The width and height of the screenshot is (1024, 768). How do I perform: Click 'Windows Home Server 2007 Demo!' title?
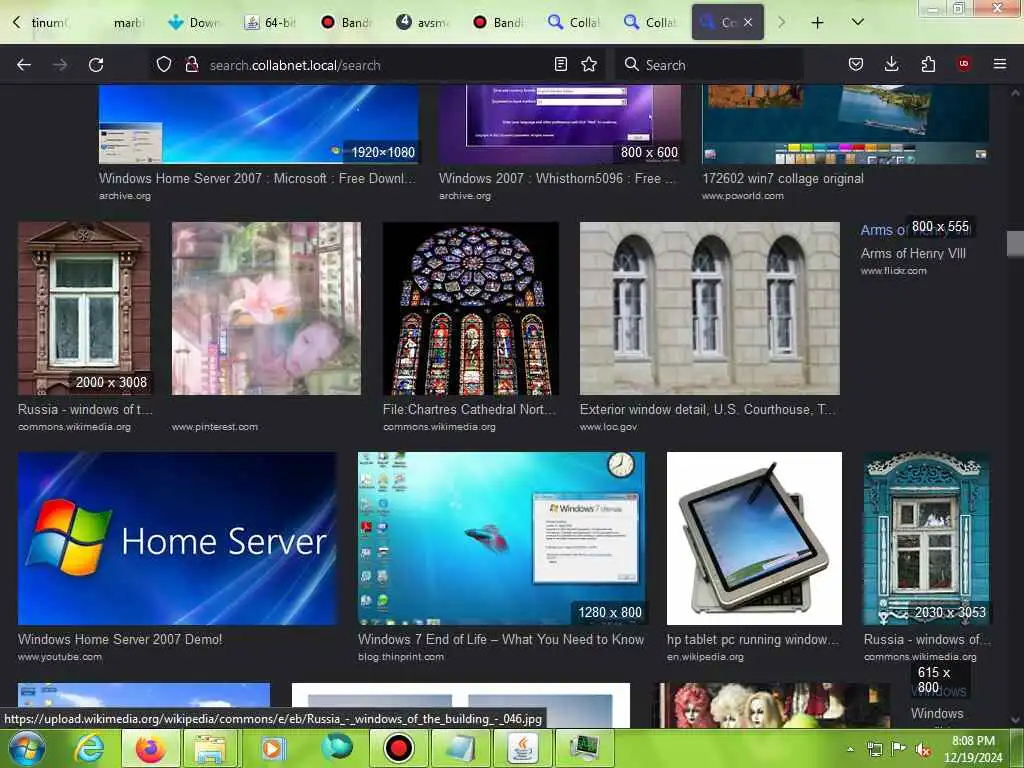[120, 639]
